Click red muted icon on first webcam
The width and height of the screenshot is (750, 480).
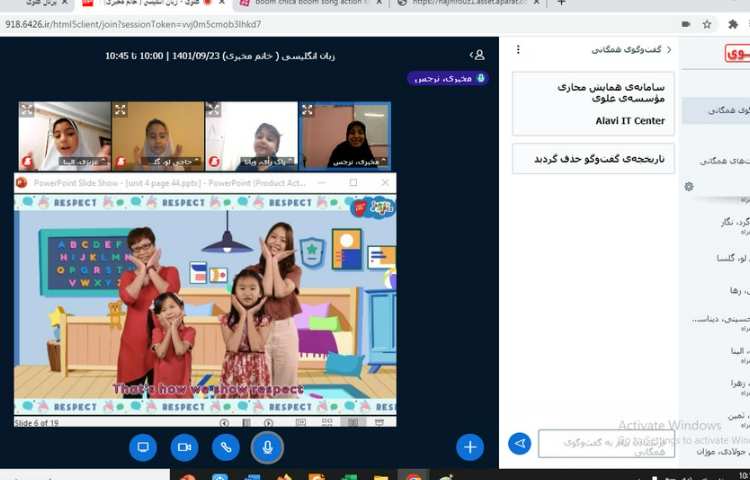[x=27, y=162]
